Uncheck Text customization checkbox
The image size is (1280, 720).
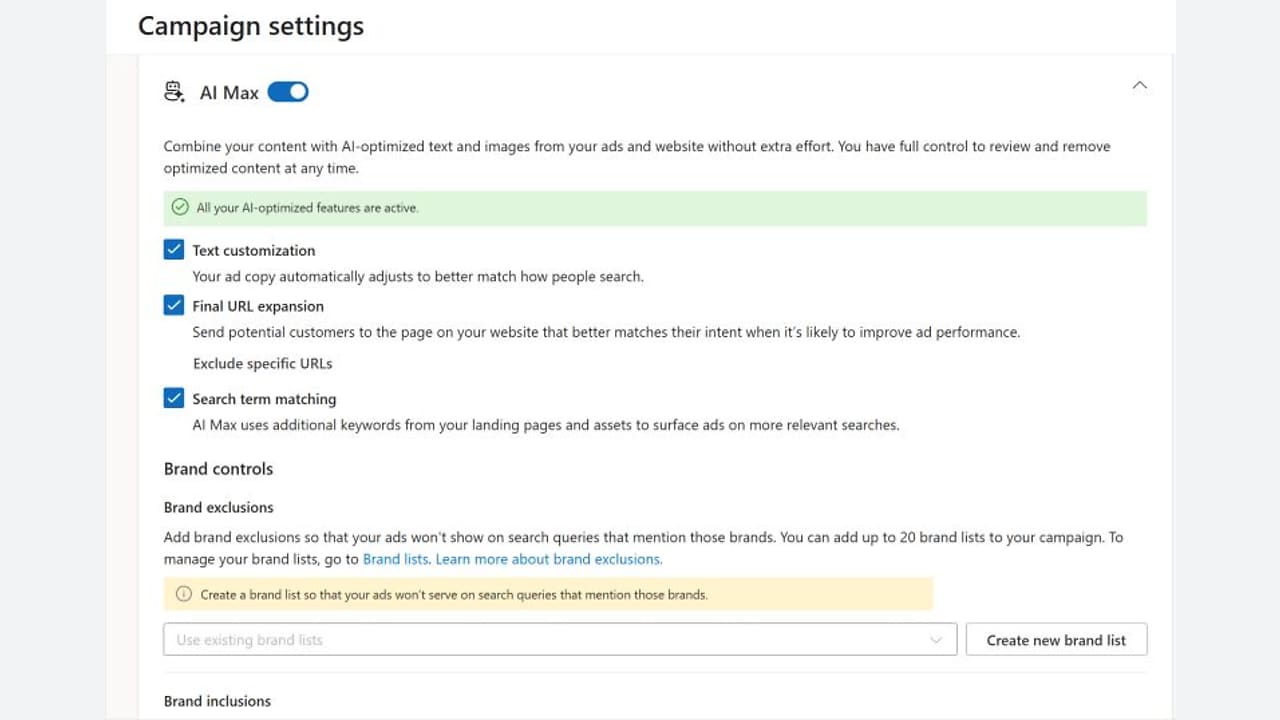(x=174, y=250)
